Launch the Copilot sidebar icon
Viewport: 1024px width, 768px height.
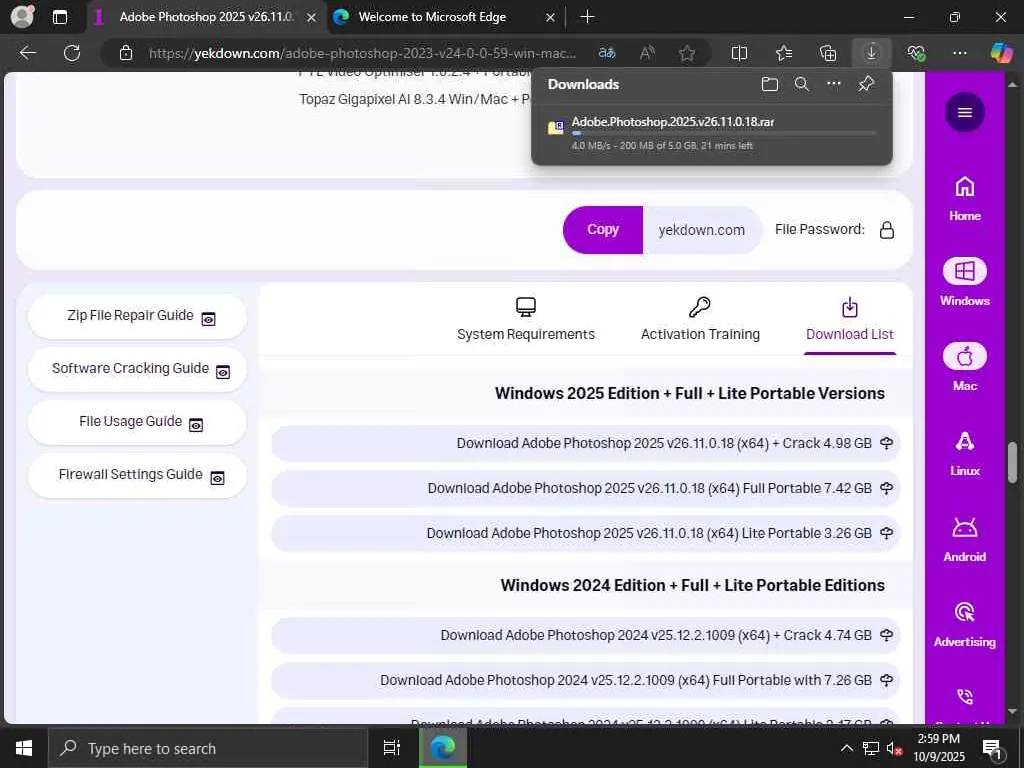click(x=1001, y=53)
